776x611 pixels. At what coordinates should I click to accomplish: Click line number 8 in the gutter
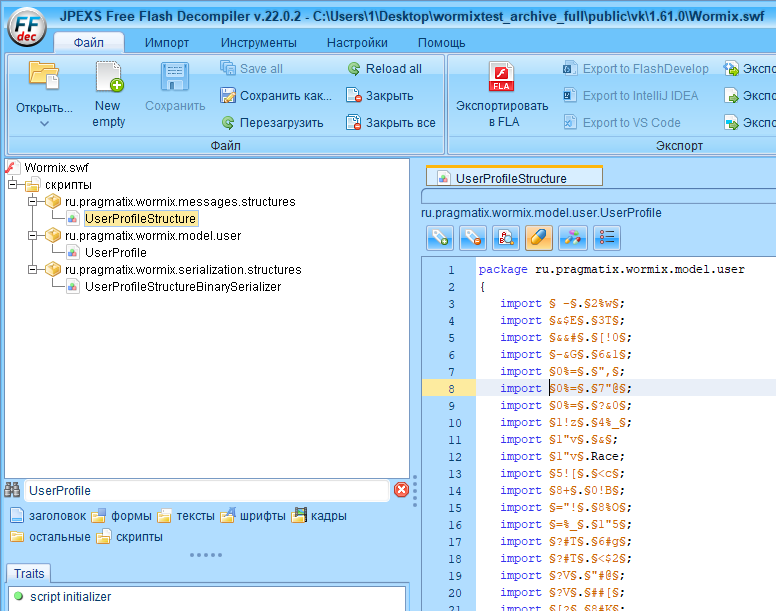[x=451, y=389]
